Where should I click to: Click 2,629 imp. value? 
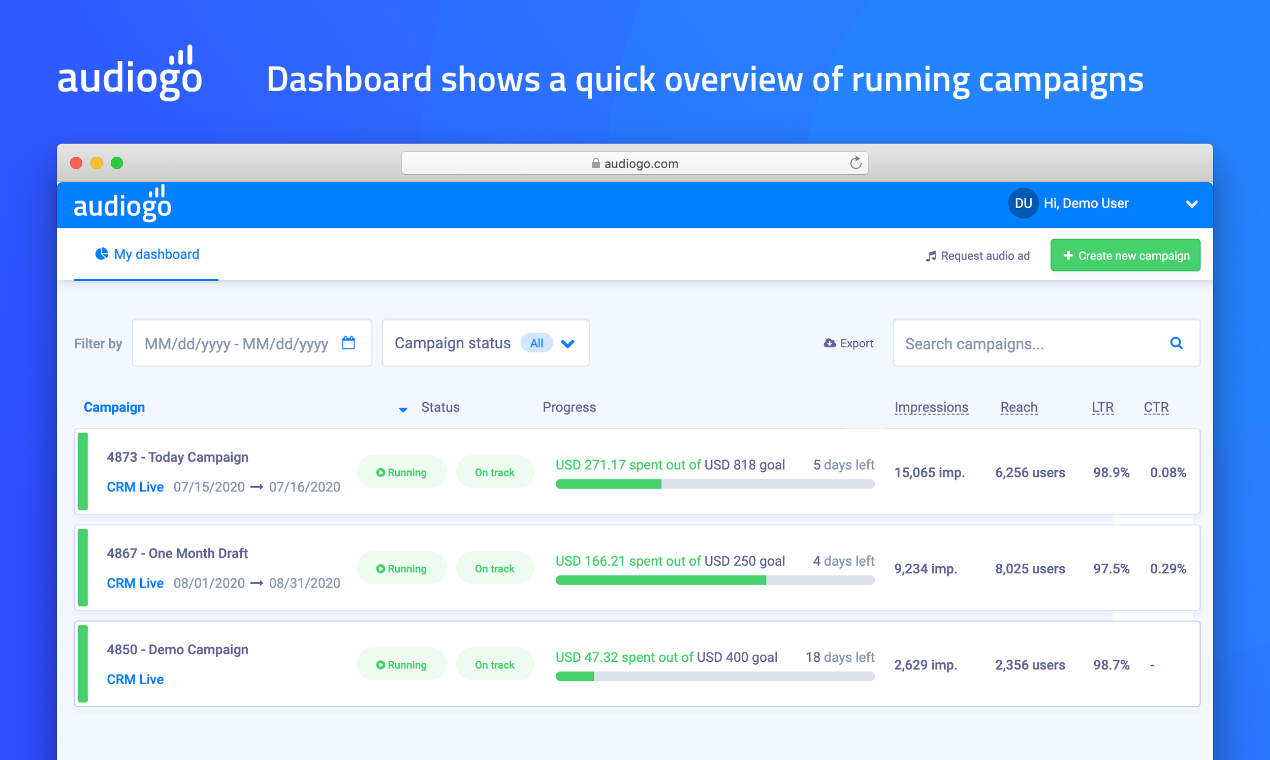926,664
